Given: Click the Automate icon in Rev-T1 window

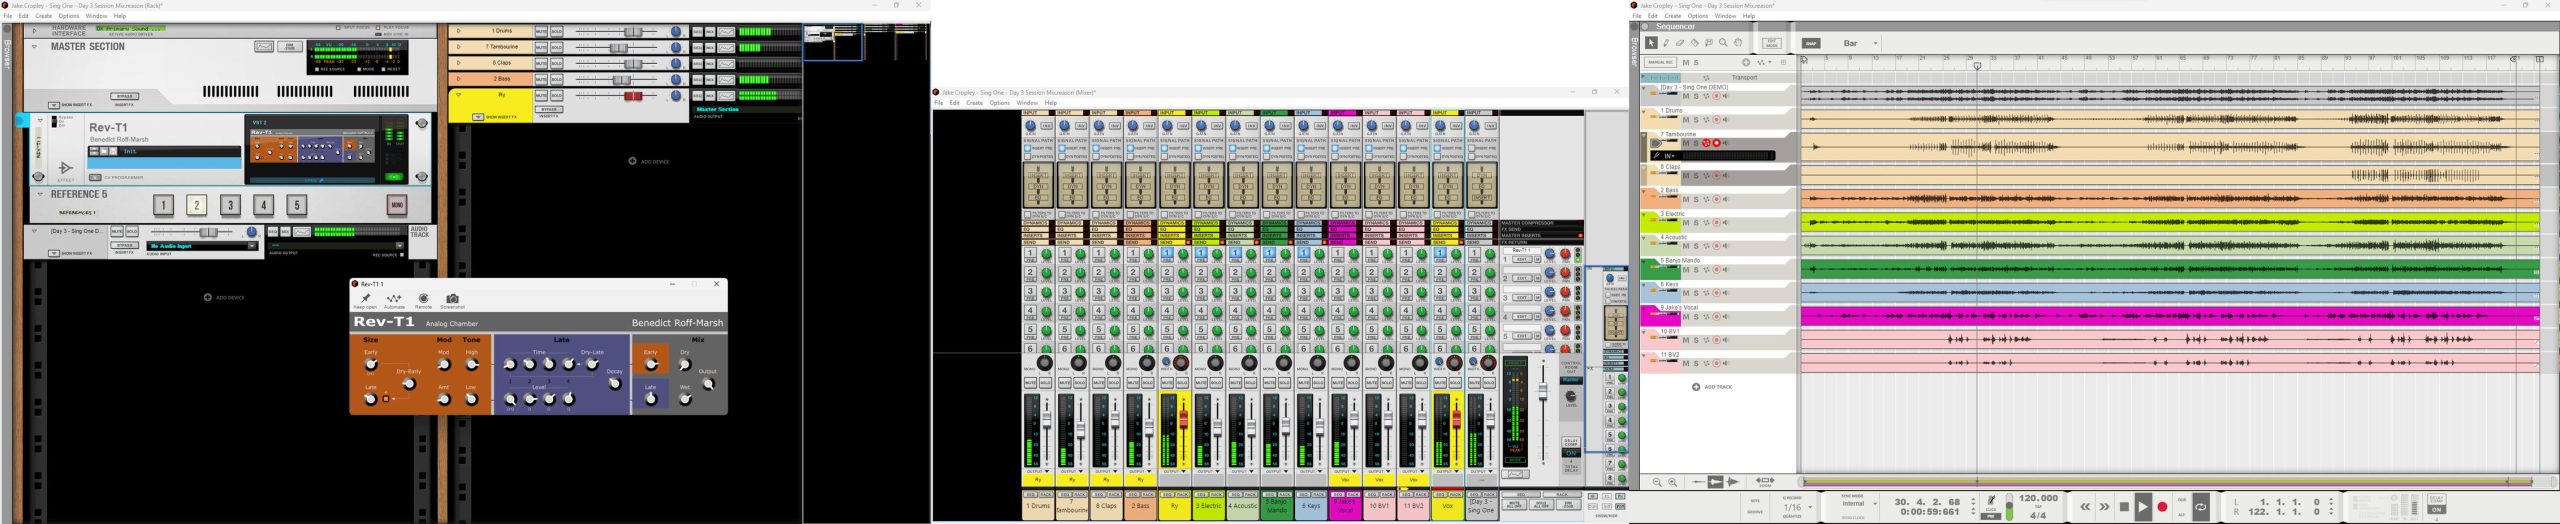Looking at the screenshot, I should click(x=394, y=299).
